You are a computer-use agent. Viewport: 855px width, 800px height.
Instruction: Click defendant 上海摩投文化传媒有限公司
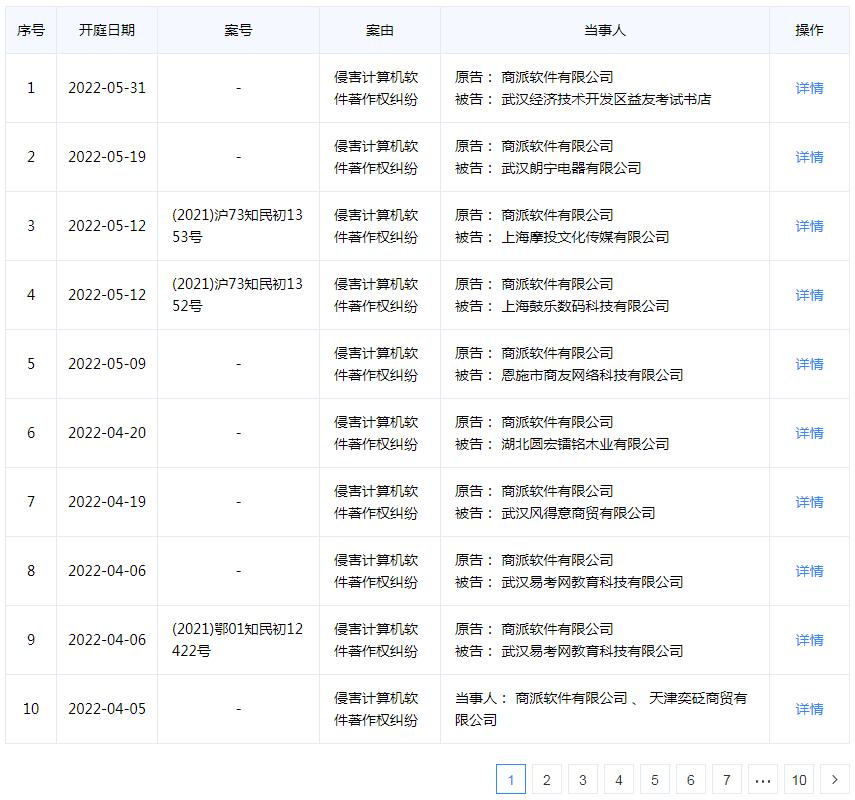585,237
